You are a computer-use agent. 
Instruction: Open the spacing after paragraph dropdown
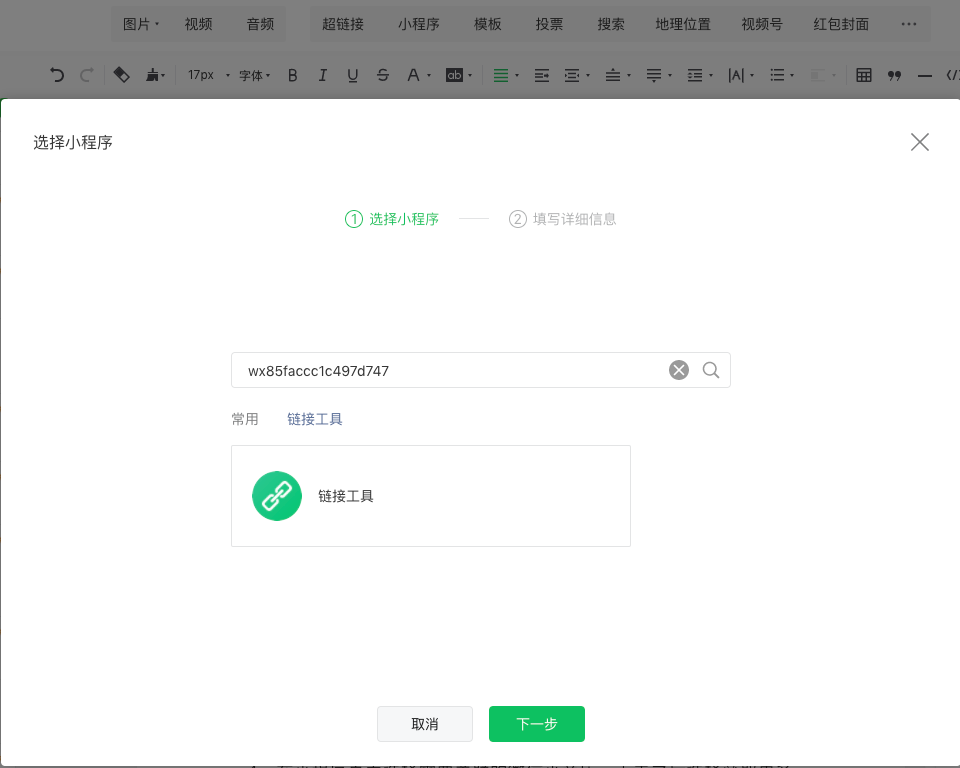pos(659,75)
